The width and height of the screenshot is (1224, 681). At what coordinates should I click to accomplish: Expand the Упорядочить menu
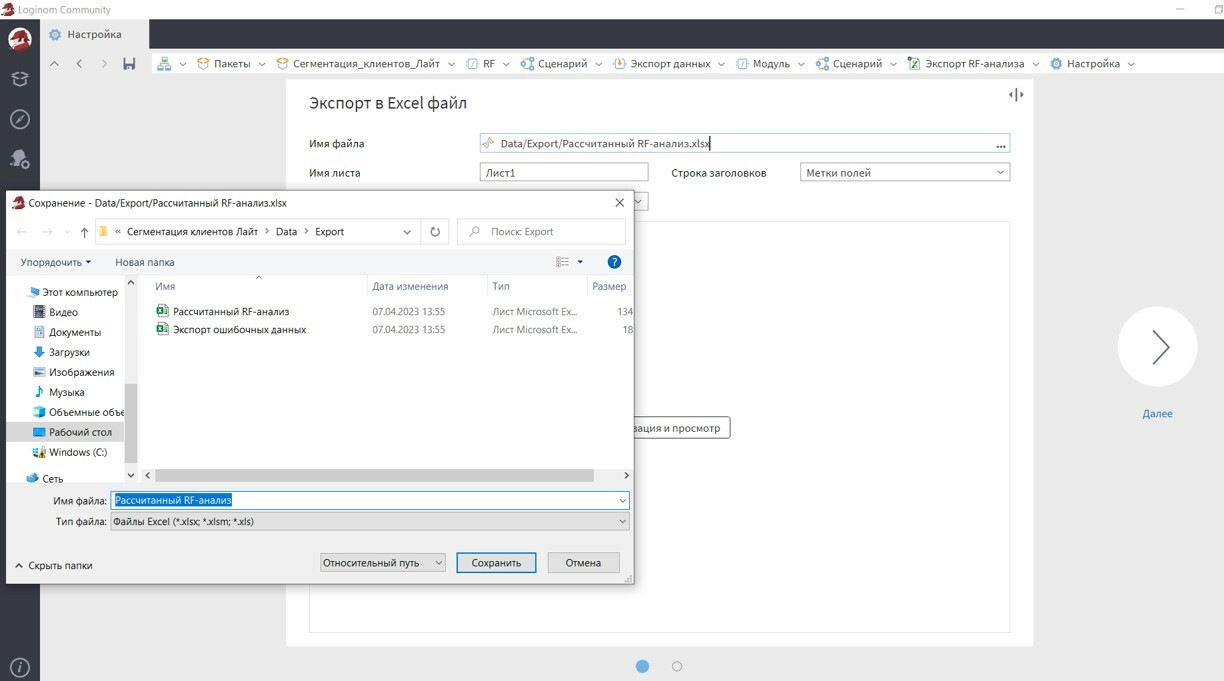56,262
